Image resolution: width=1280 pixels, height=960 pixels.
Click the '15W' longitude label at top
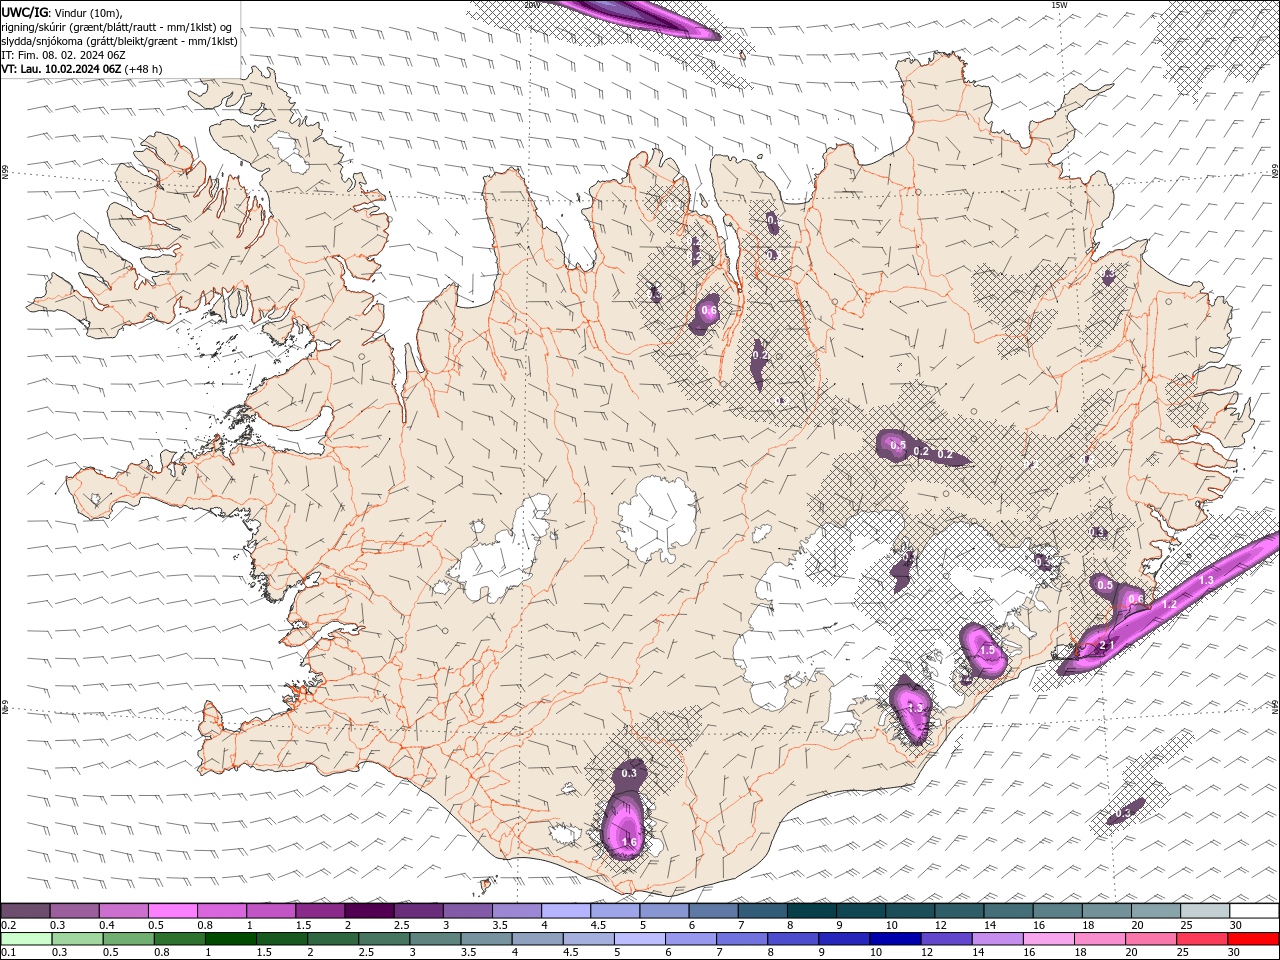[x=1059, y=5]
